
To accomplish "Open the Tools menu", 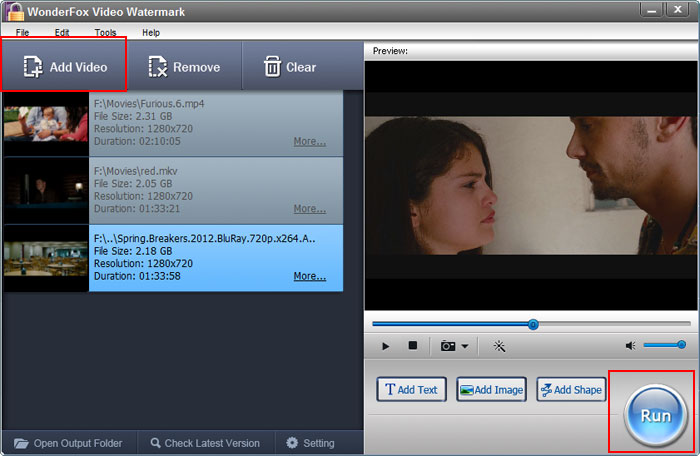I will 105,33.
